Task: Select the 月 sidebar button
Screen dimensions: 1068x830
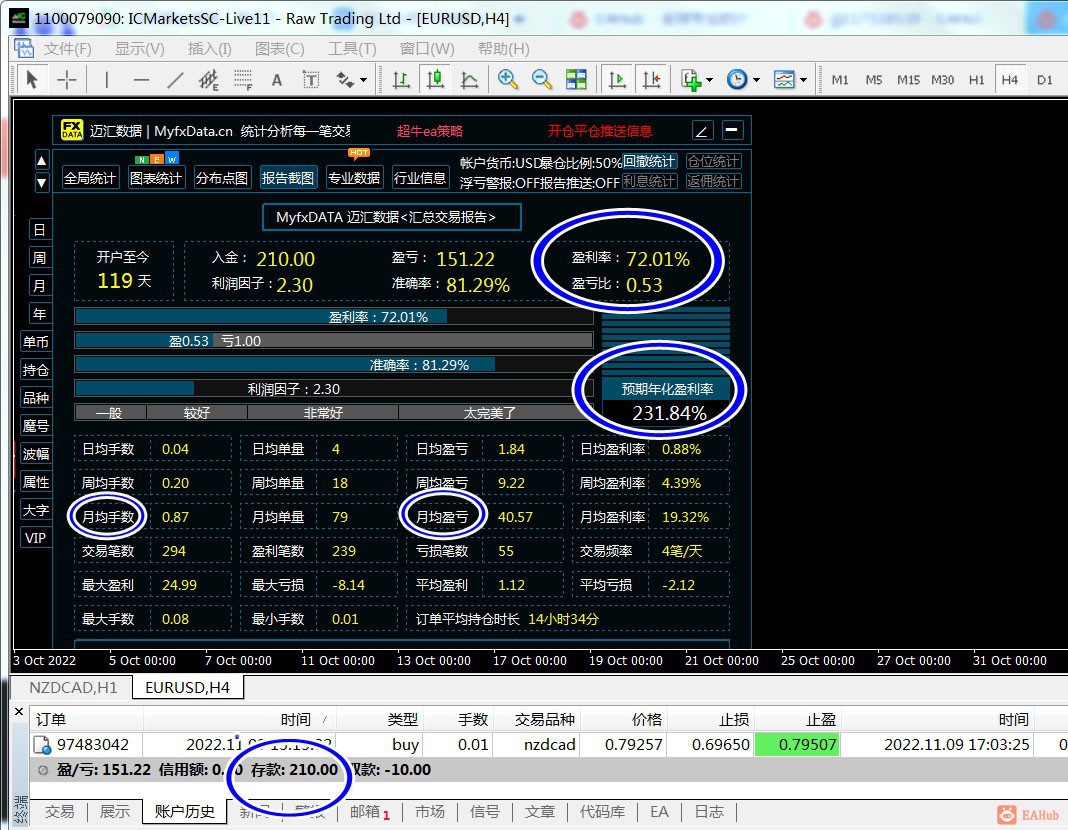Action: 40,285
